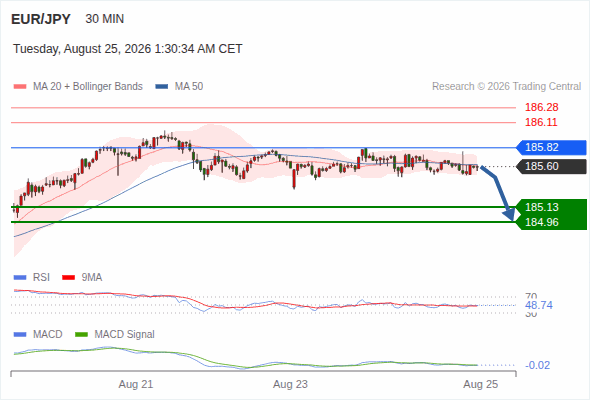
Task: Click the MACD Signal green legend marker
Action: 81,335
